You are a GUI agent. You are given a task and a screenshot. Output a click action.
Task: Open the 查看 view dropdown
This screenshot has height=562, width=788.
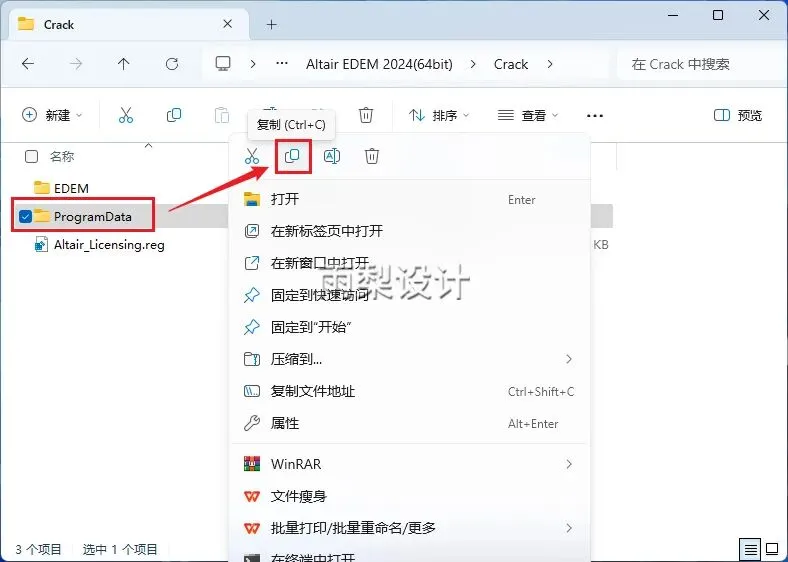528,116
